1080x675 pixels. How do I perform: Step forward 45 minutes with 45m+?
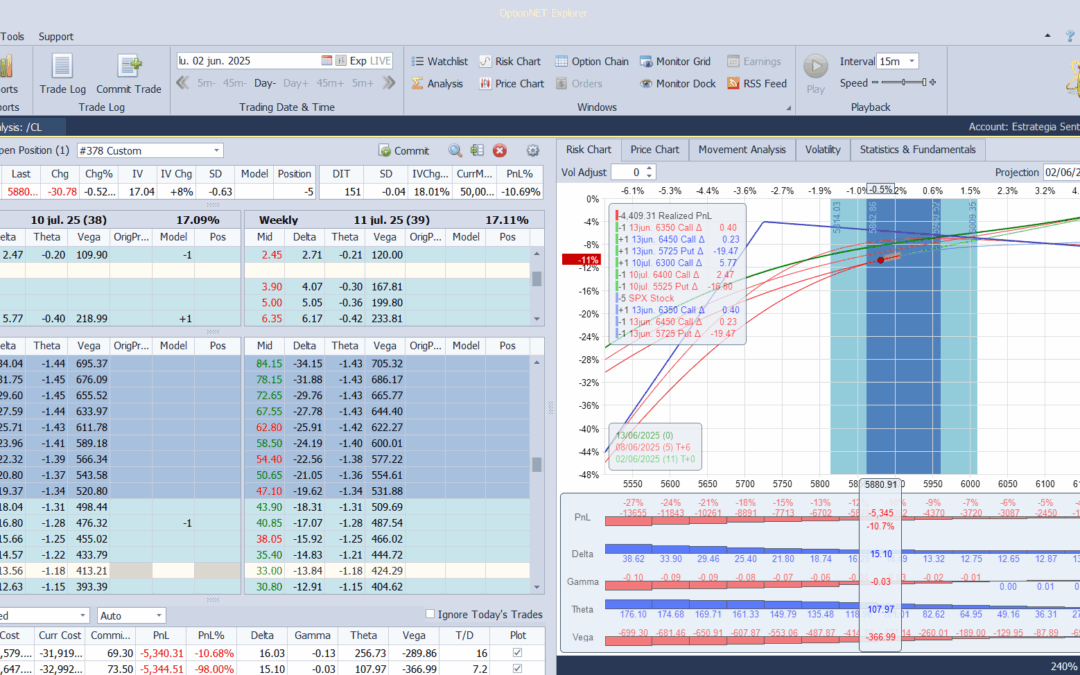tap(330, 83)
